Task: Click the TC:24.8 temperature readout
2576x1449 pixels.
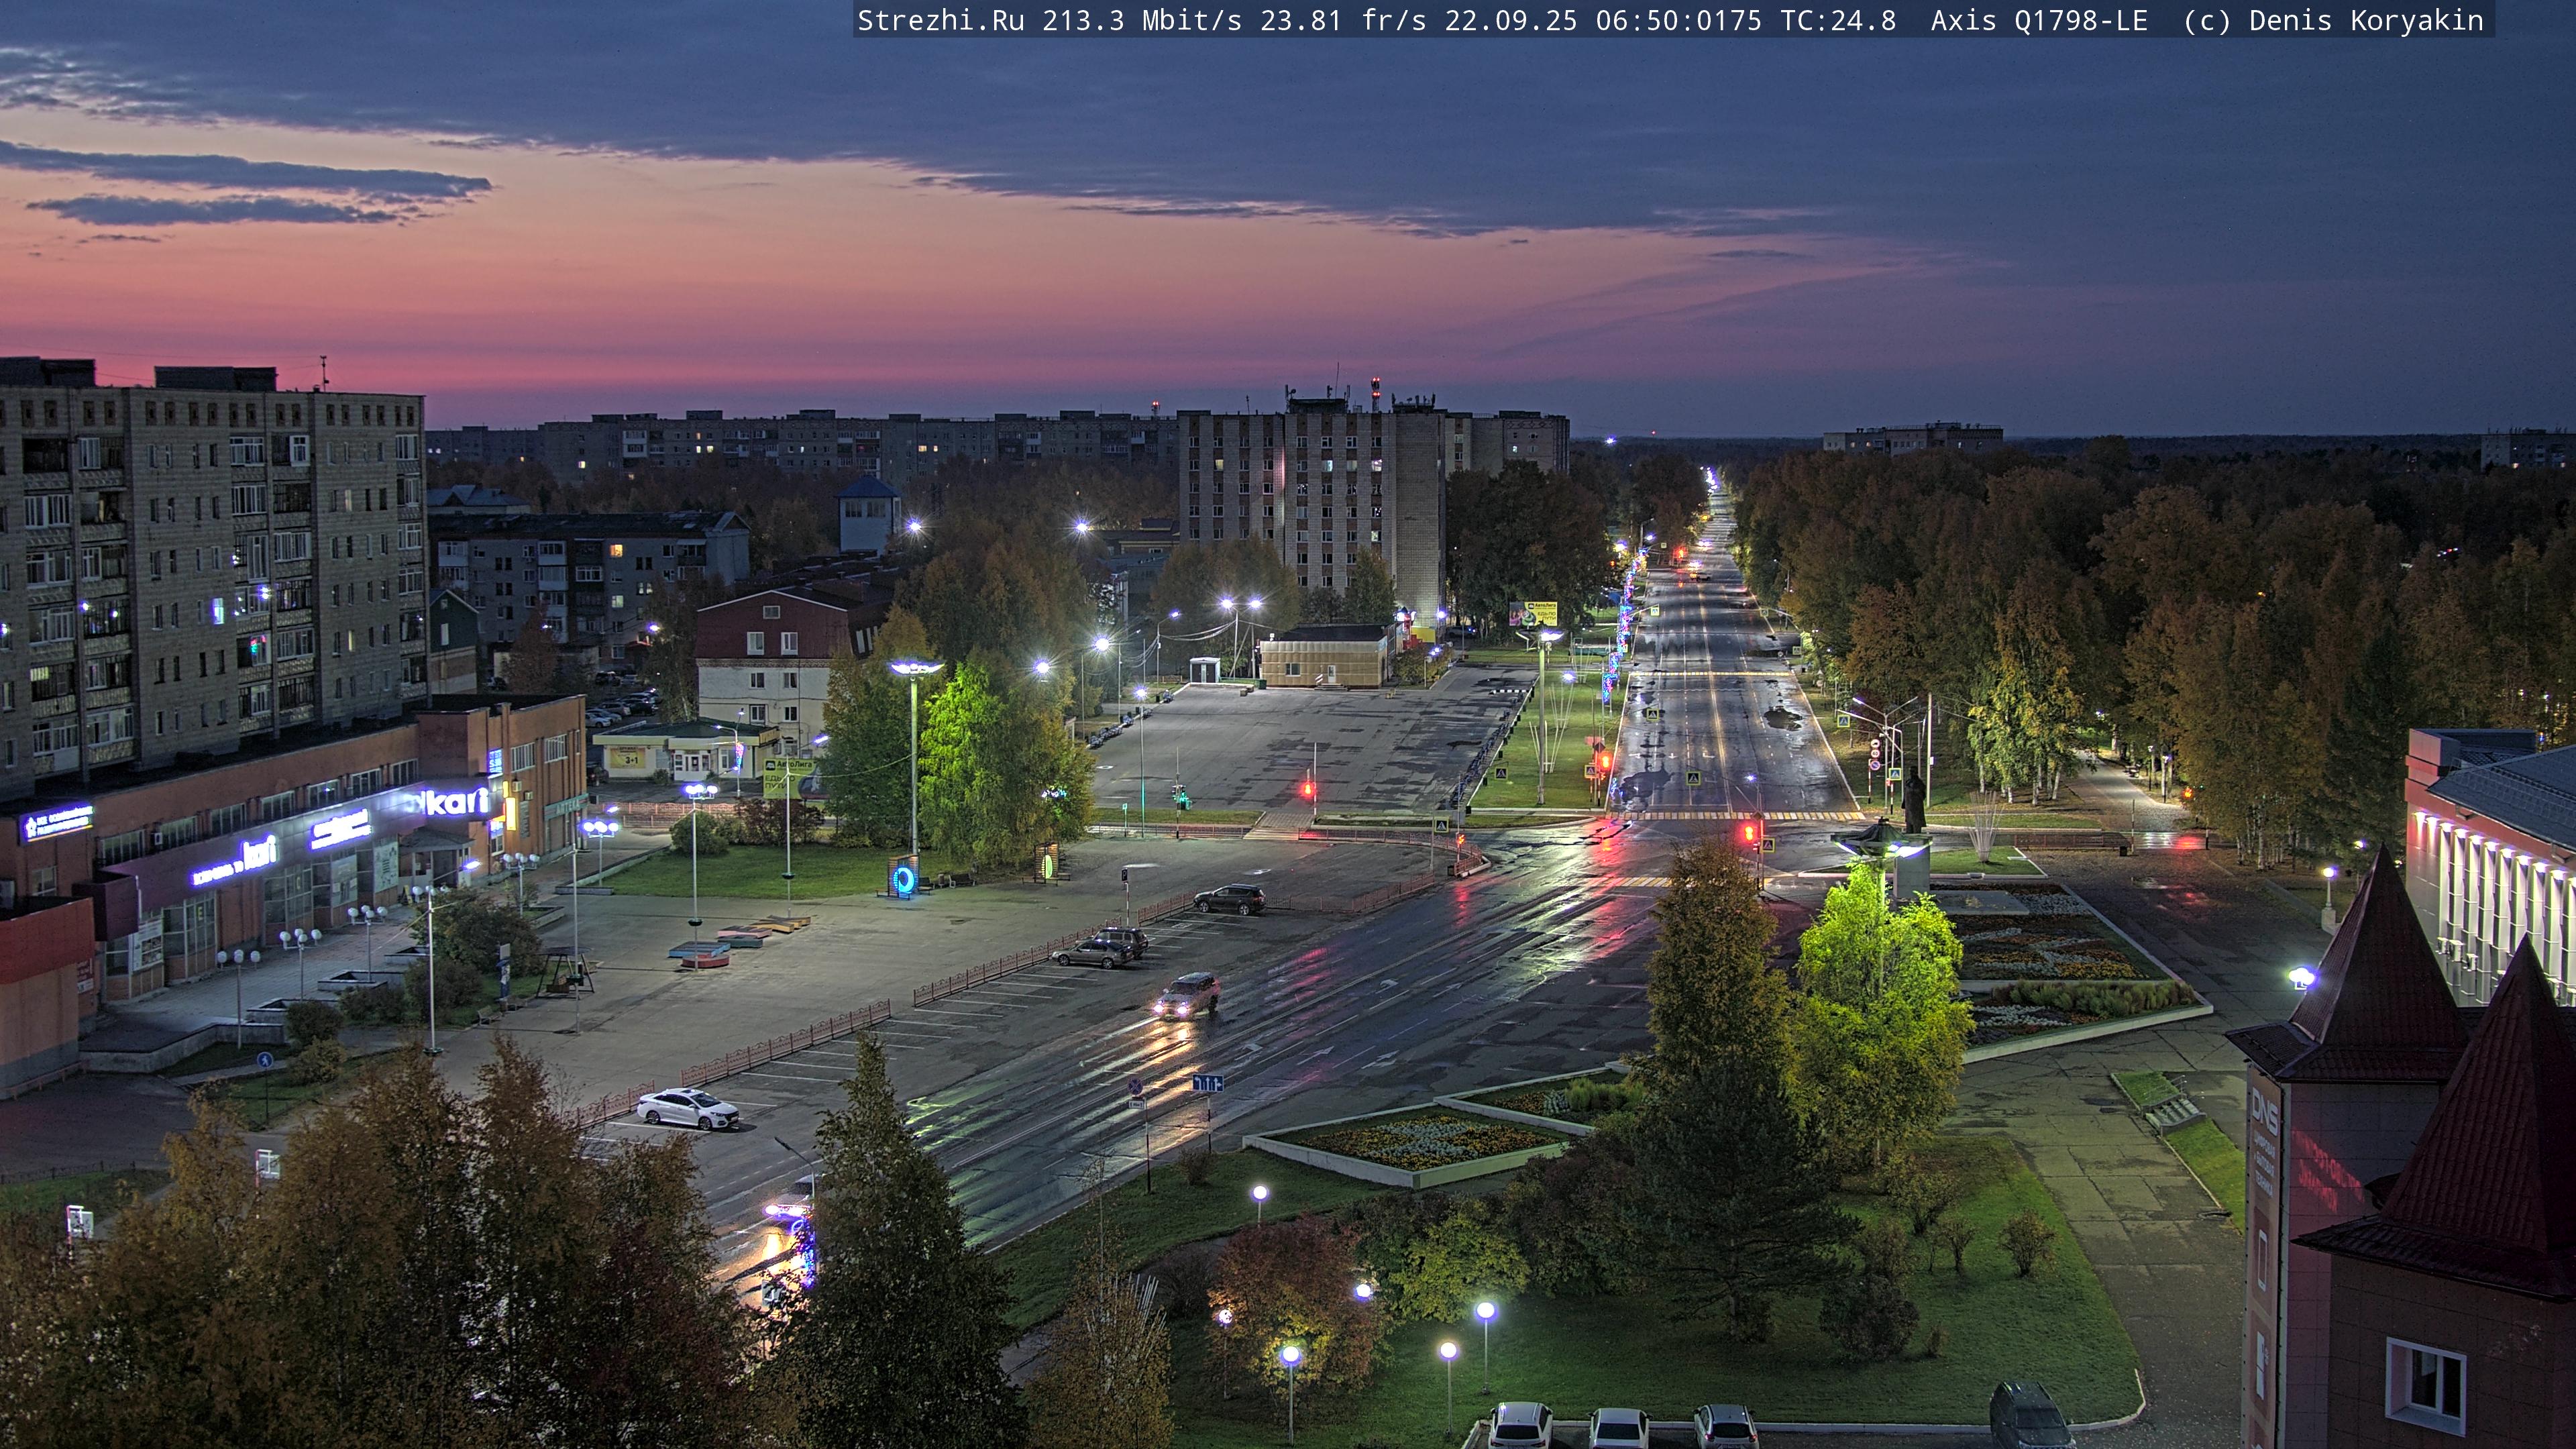Action: point(1837,20)
